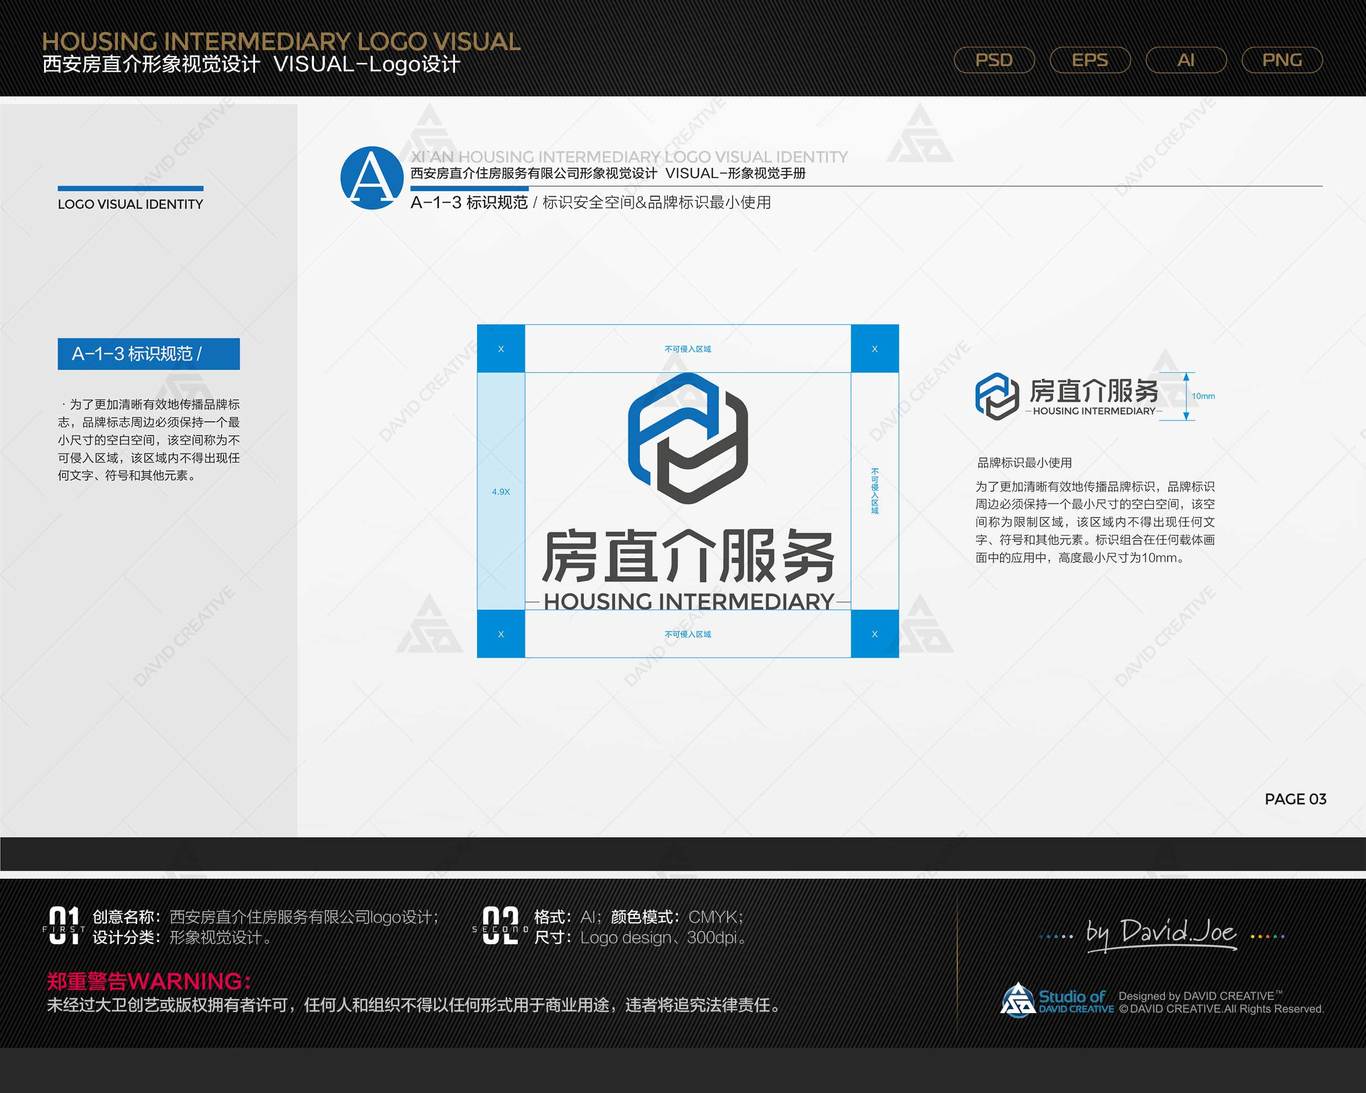
Task: Click the 颜色模式: CMYK text
Action: tap(677, 917)
